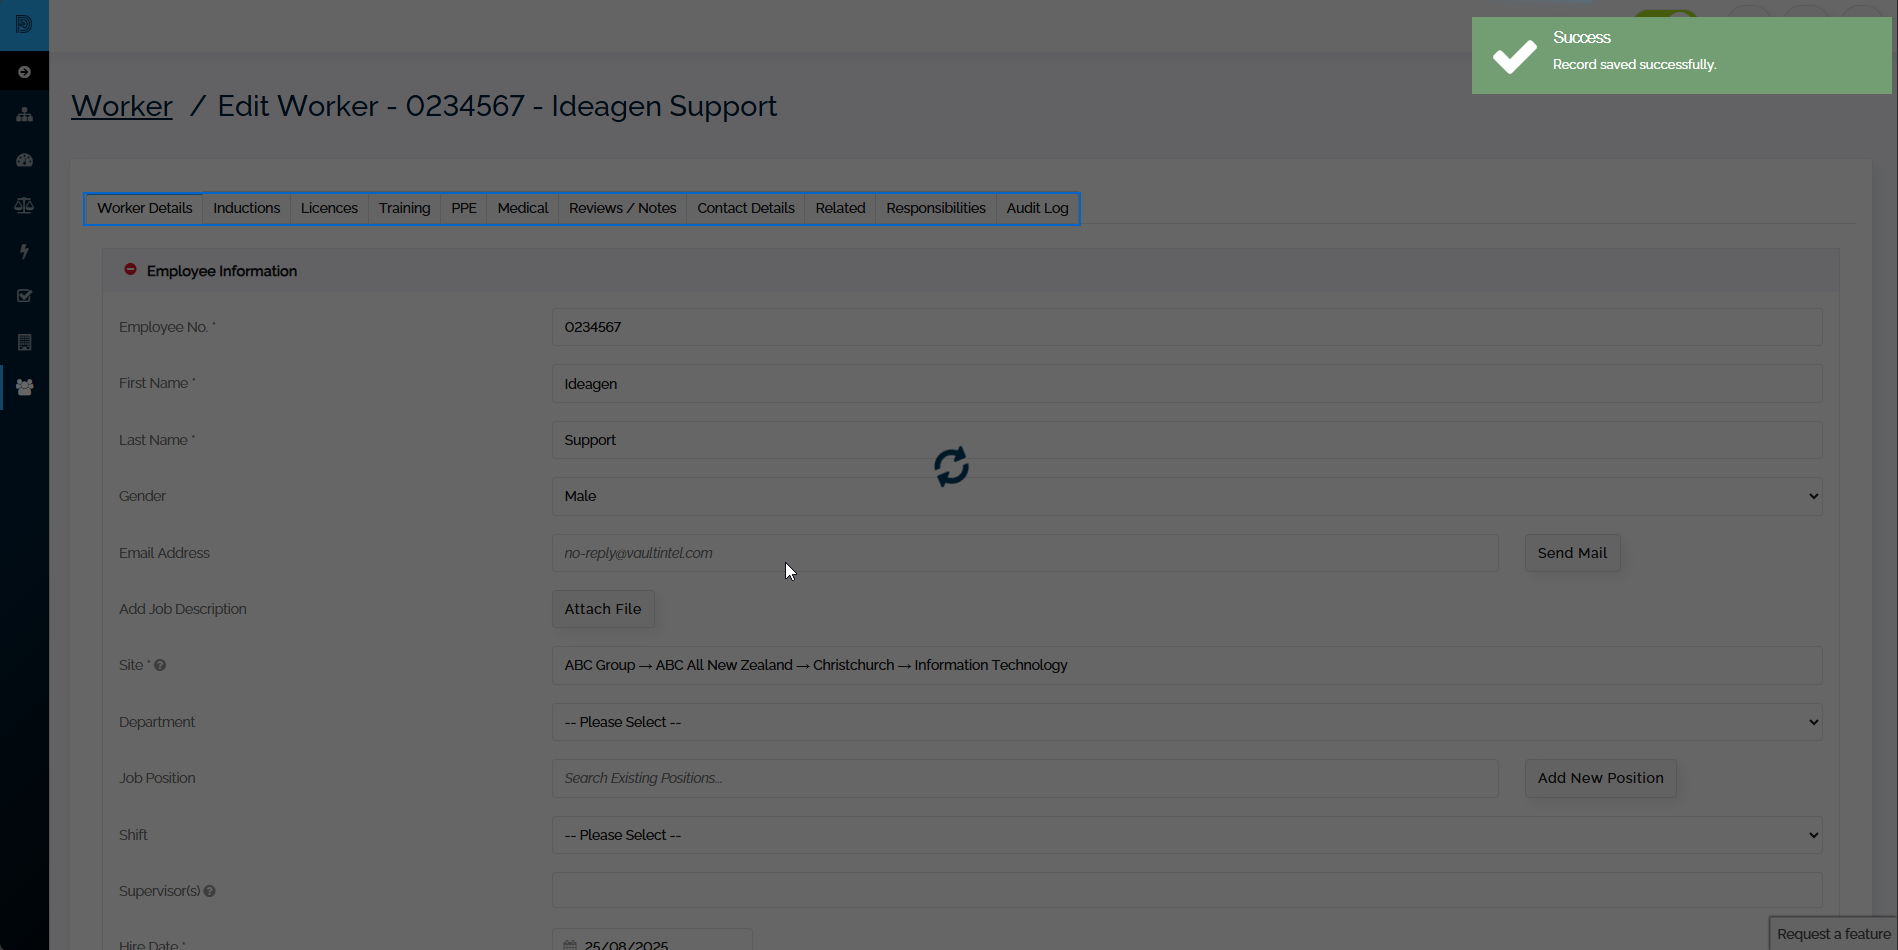Click the Site field showing ABC Group

[x=1187, y=666]
